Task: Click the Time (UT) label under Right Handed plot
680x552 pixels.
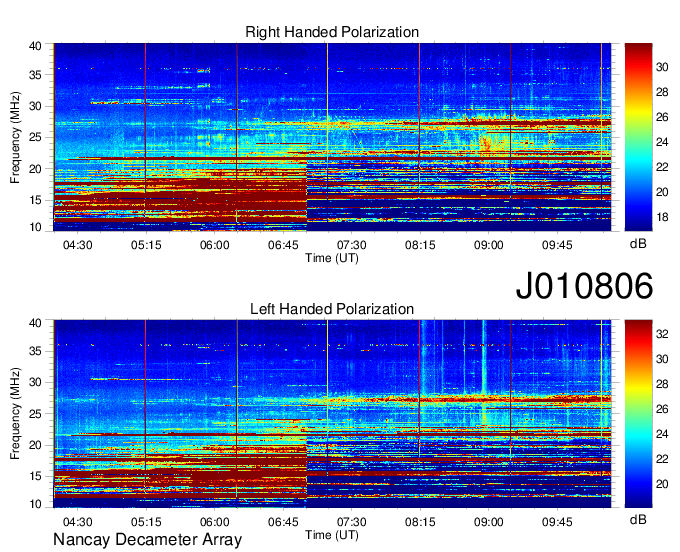Action: tap(332, 258)
